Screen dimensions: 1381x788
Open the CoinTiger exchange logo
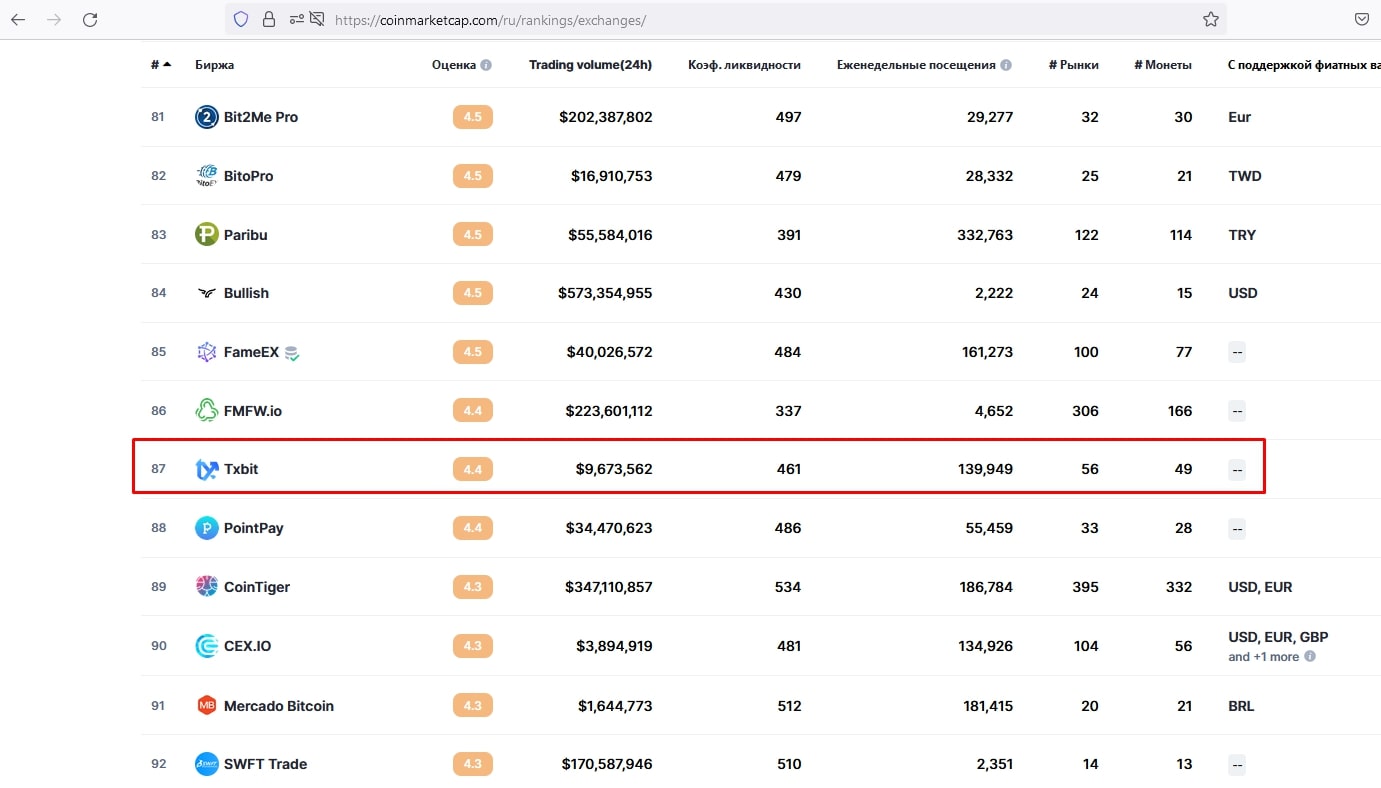(x=206, y=587)
